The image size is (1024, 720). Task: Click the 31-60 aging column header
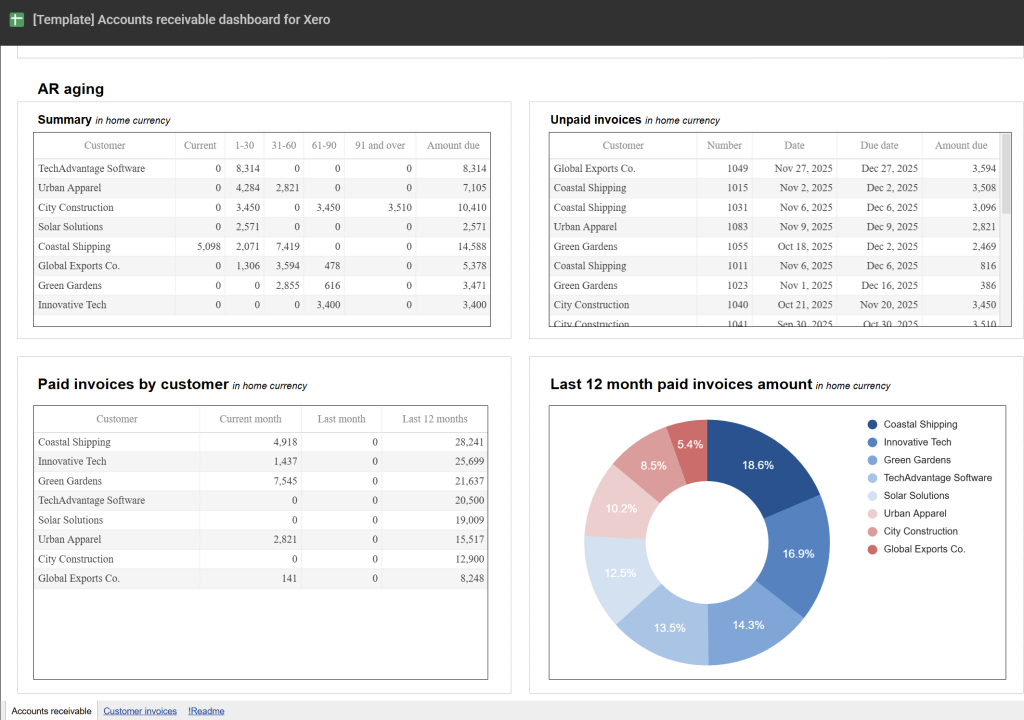click(283, 146)
